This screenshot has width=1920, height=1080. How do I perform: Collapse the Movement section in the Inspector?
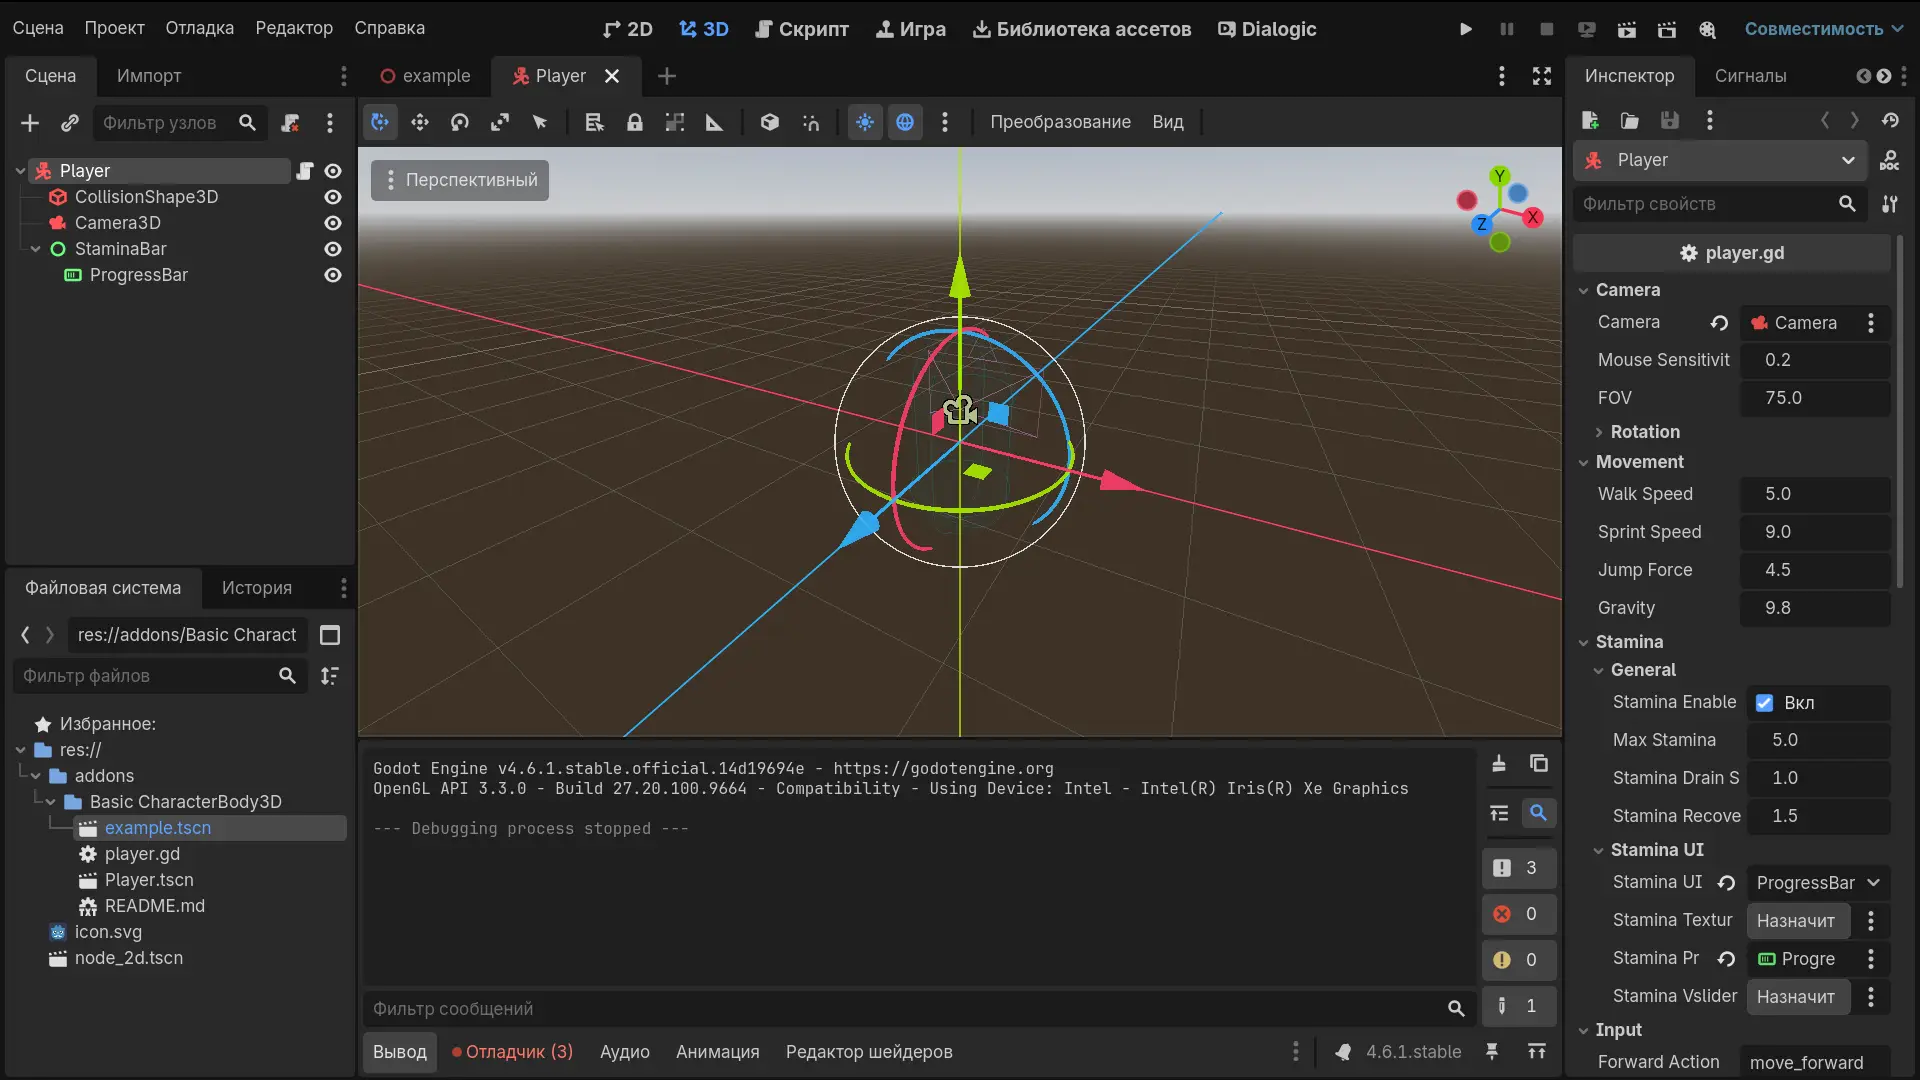click(x=1585, y=462)
